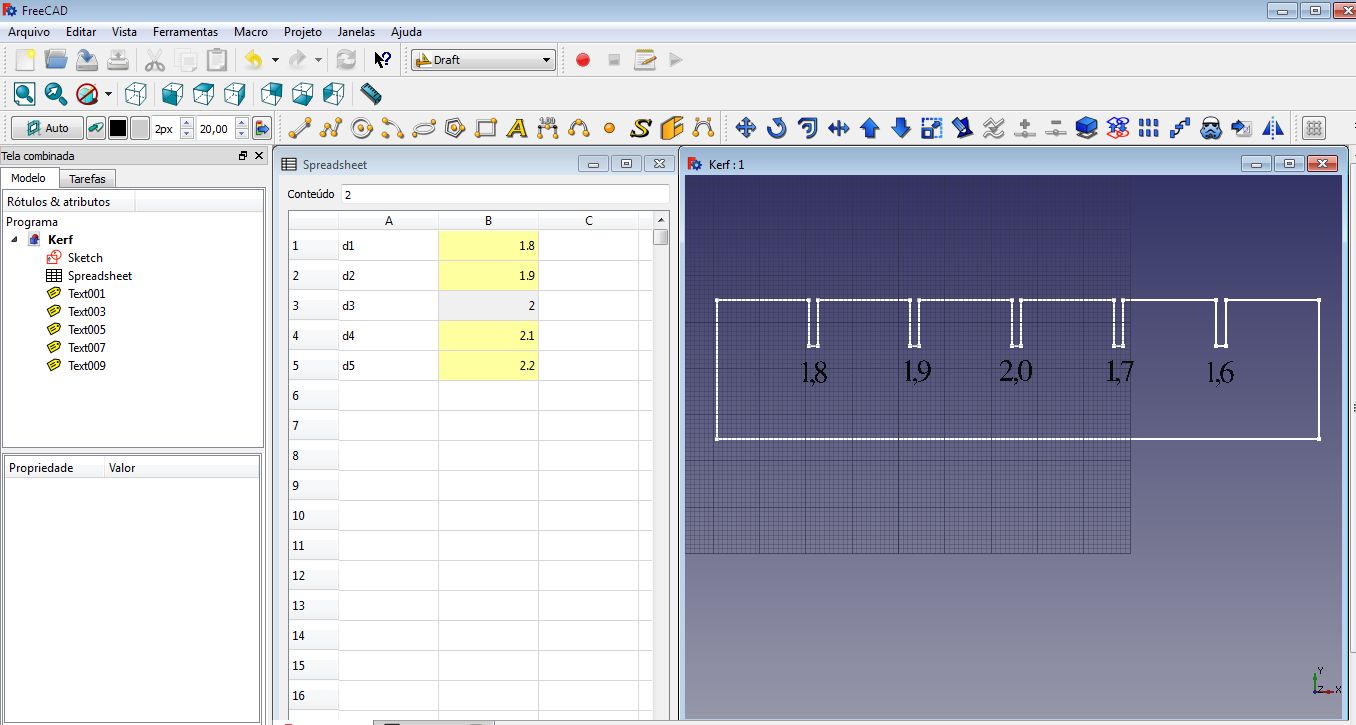Open the macro editor notepad icon

[x=645, y=60]
